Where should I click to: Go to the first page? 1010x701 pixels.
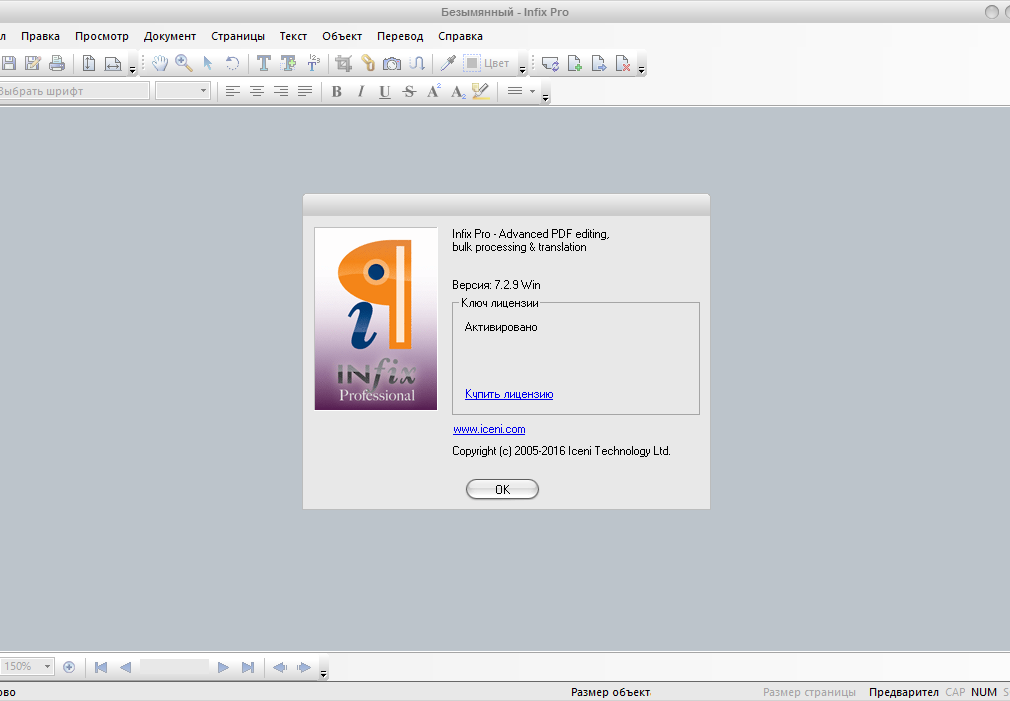click(x=101, y=667)
